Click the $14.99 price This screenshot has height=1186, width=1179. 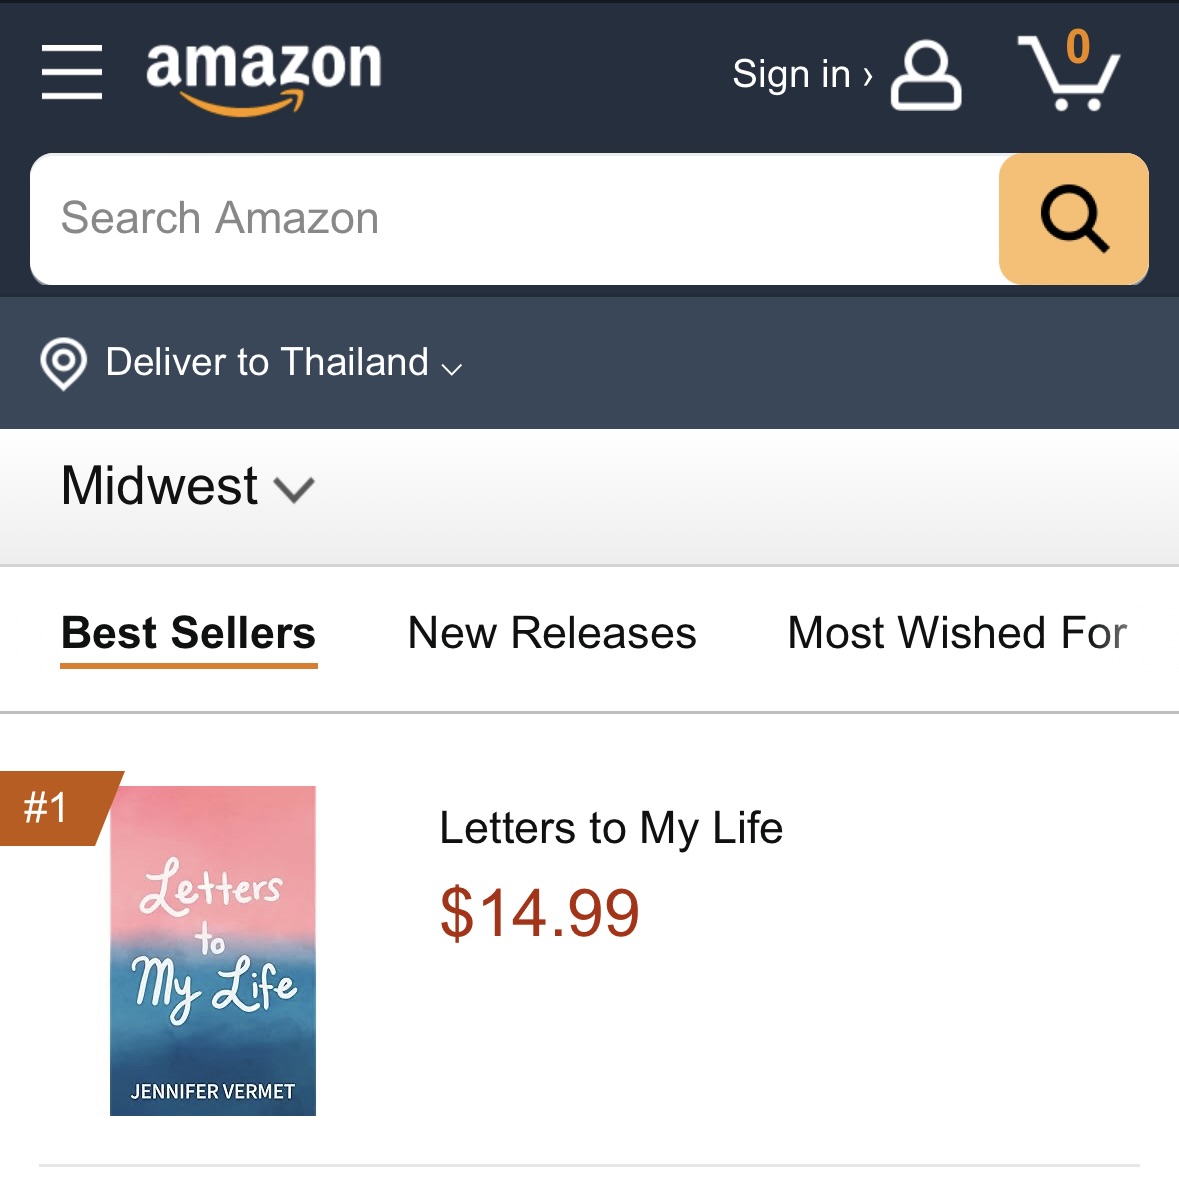click(x=540, y=913)
